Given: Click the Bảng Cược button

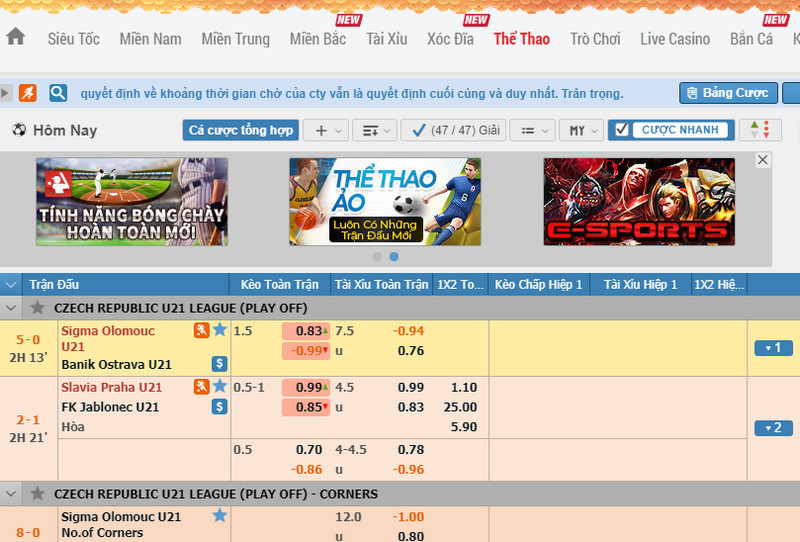Looking at the screenshot, I should click(728, 93).
